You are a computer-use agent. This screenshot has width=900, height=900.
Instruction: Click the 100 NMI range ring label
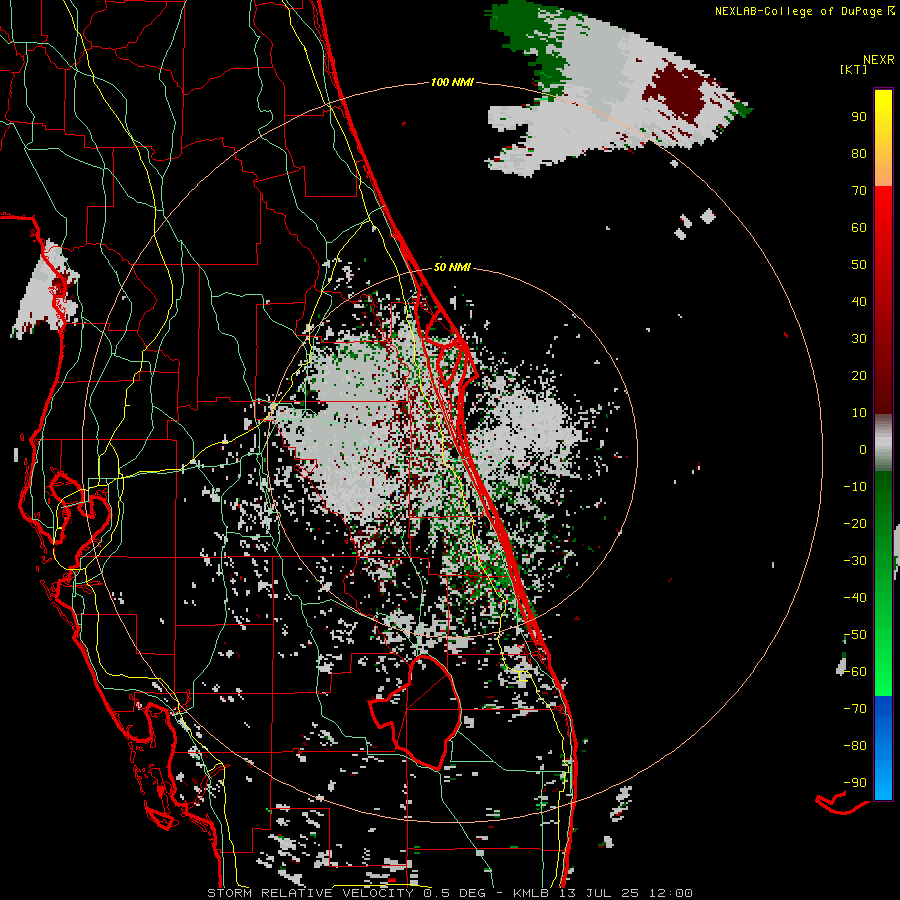452,83
